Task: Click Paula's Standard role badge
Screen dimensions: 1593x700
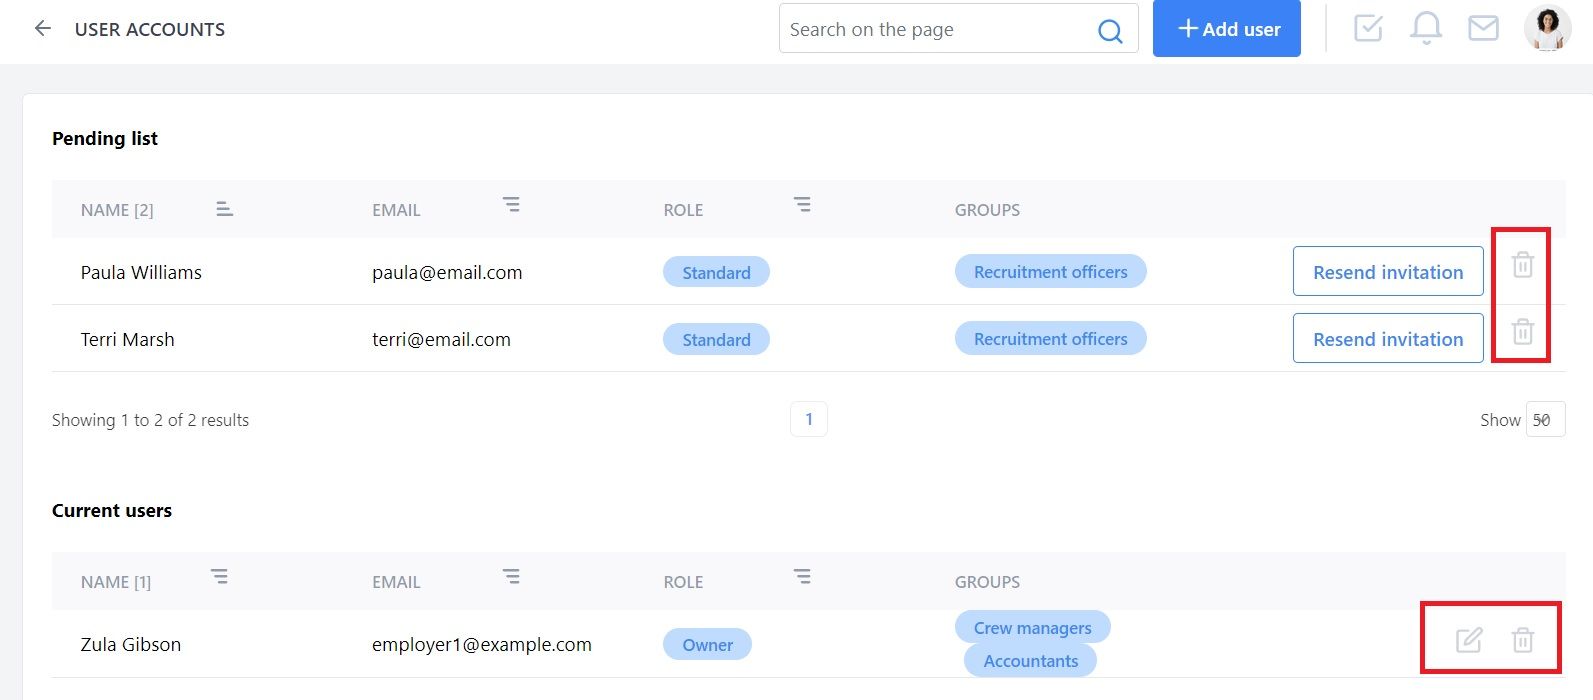Action: point(716,272)
